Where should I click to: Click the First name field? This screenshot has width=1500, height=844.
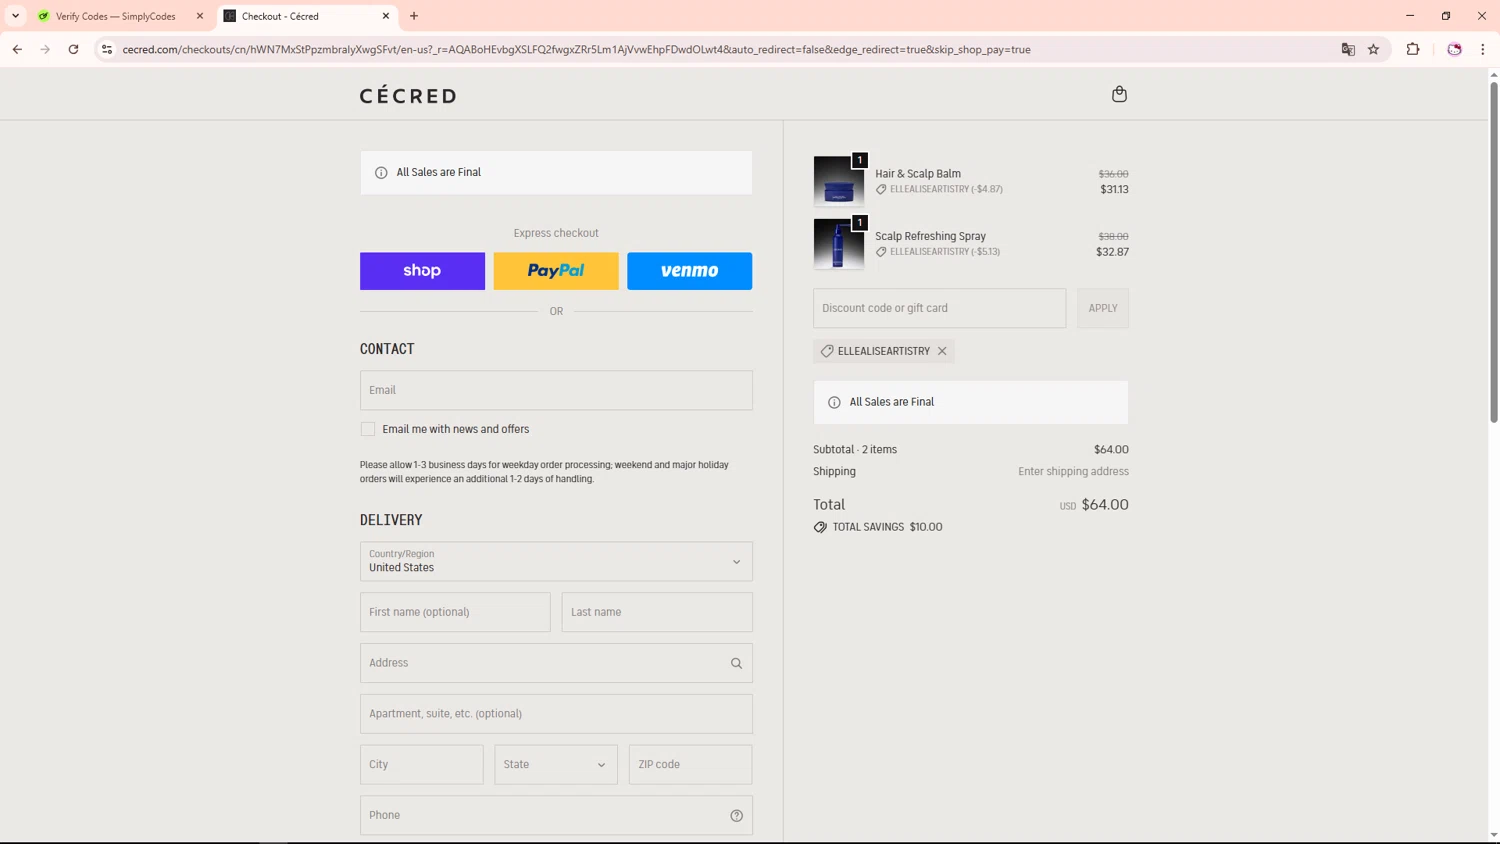(x=455, y=612)
